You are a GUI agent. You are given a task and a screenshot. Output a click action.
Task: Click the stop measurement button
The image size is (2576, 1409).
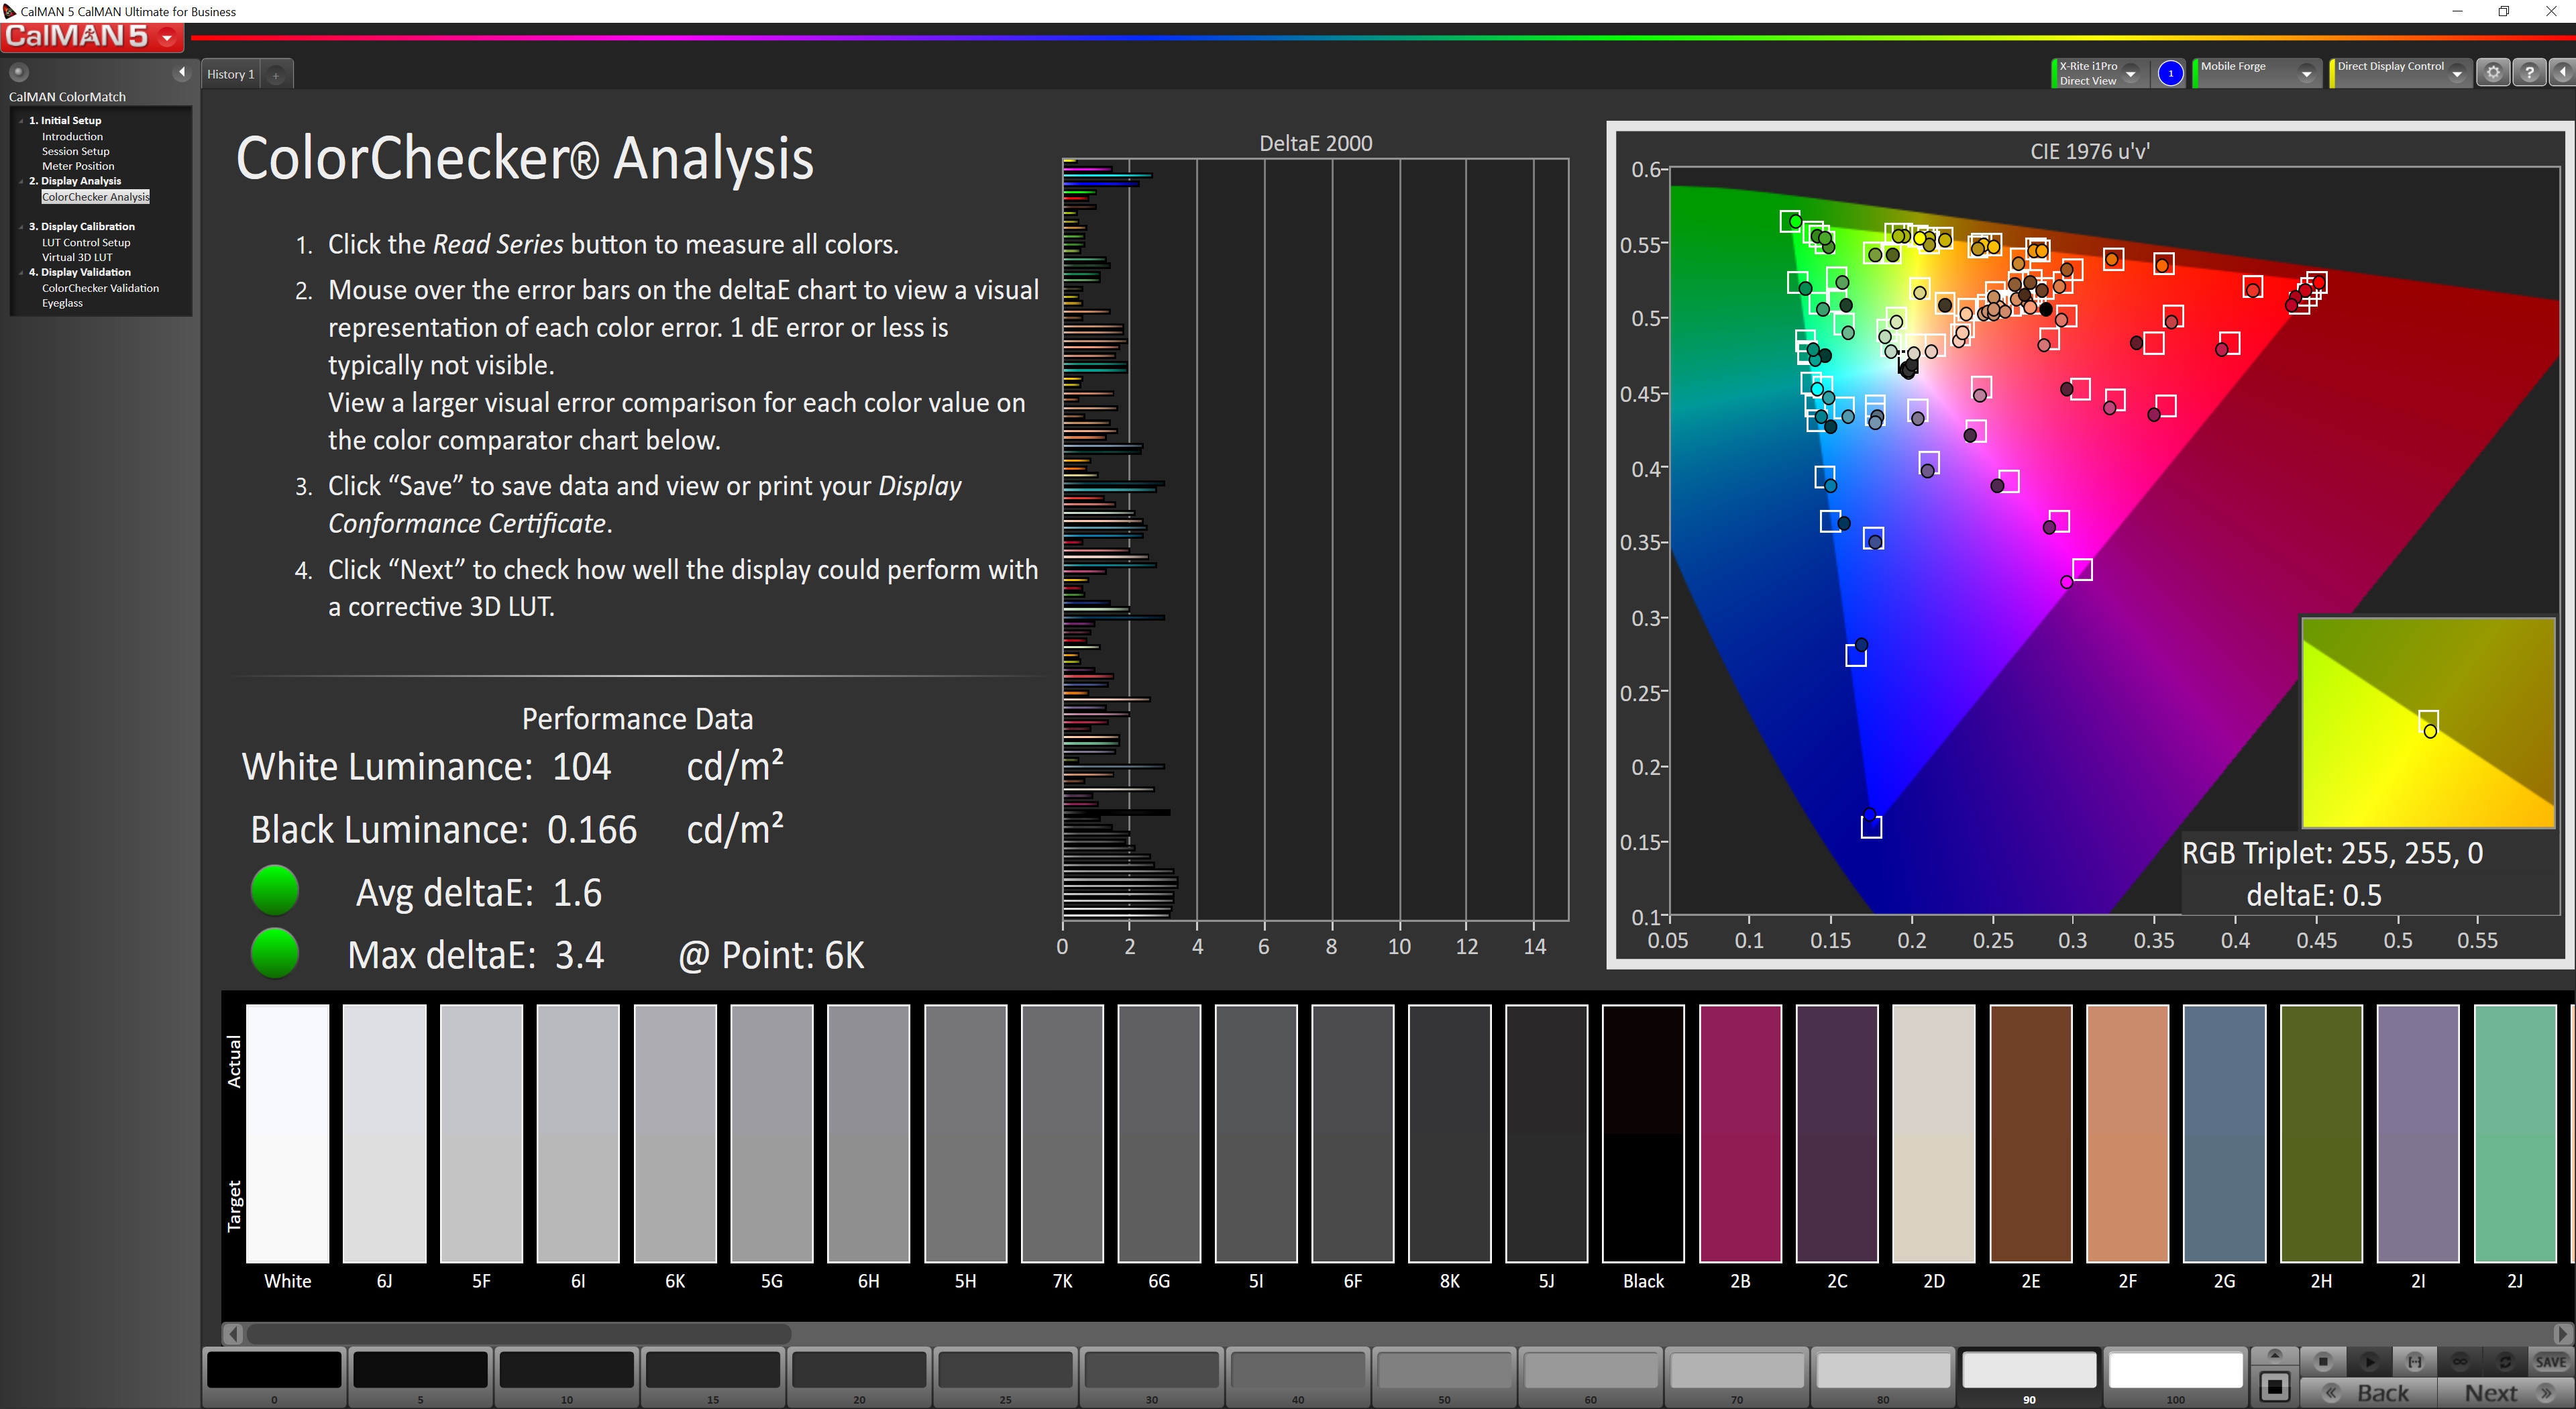click(2323, 1361)
